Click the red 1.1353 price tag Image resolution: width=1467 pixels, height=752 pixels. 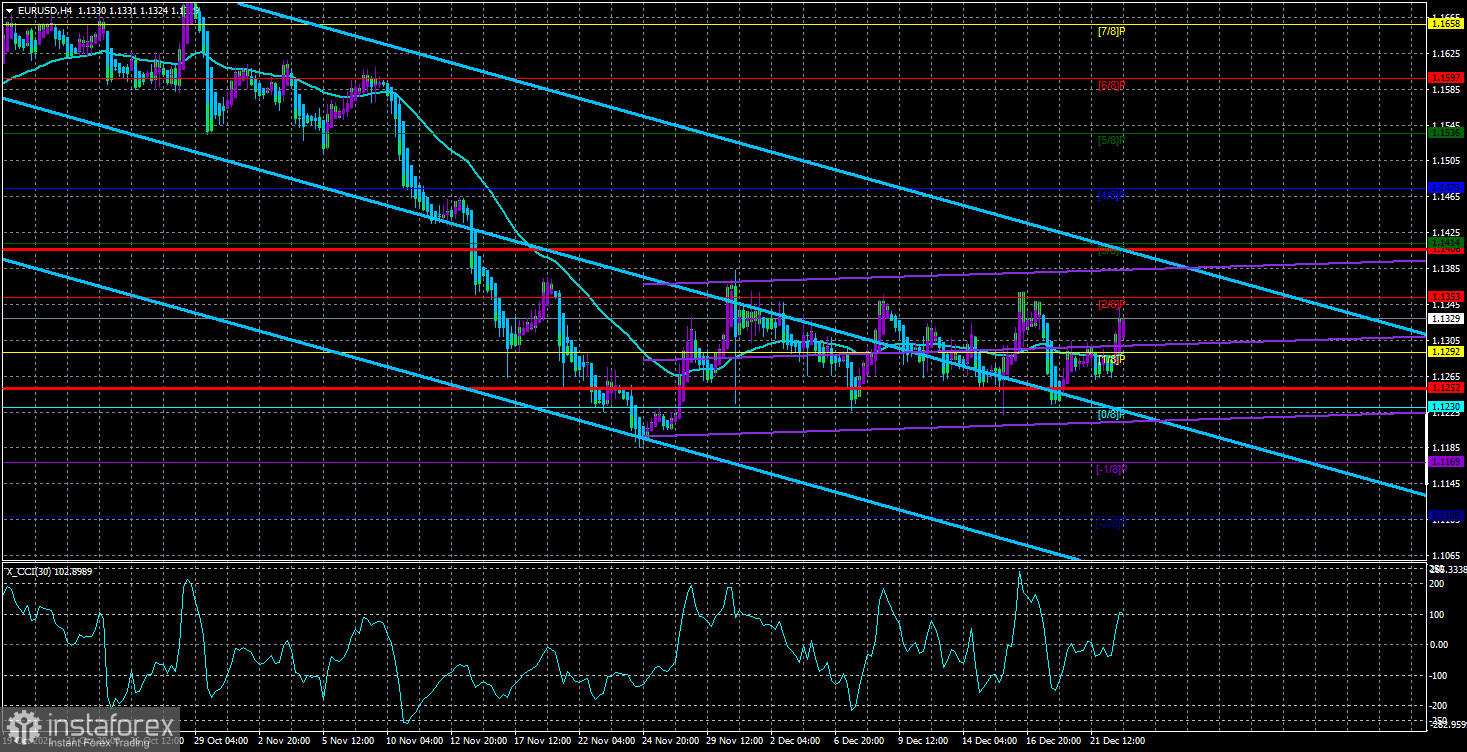point(1446,297)
